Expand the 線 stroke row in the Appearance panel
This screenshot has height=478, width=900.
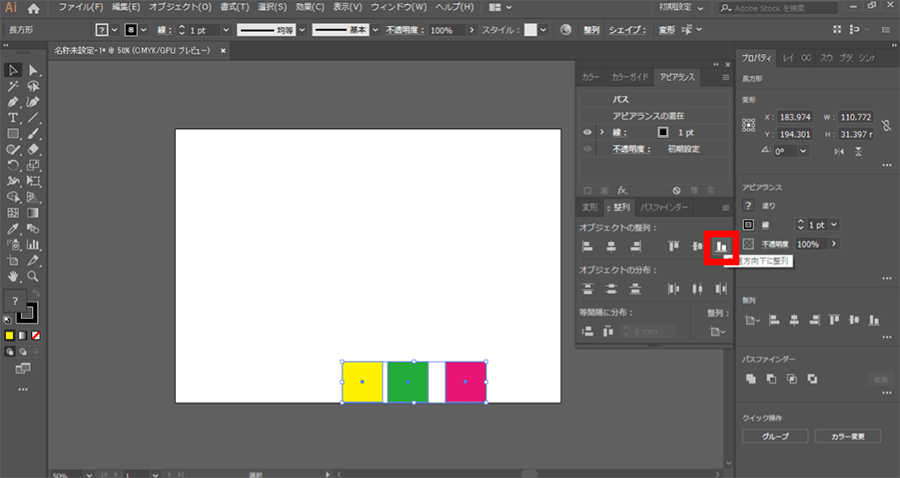[x=601, y=132]
